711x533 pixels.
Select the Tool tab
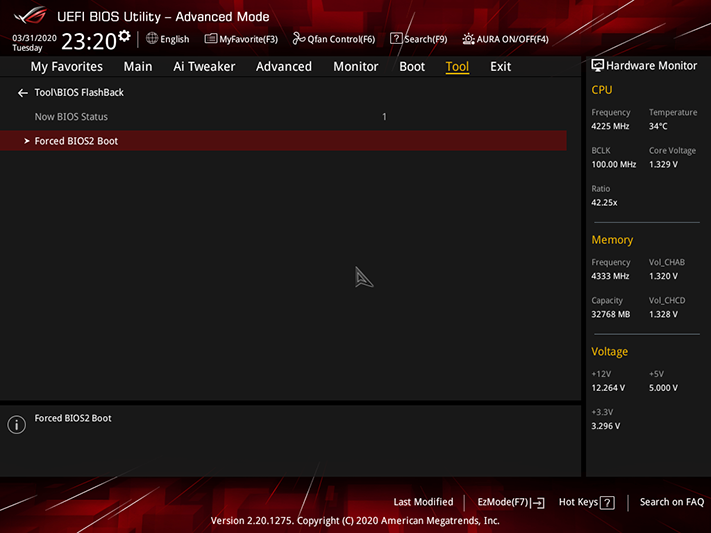(x=457, y=67)
